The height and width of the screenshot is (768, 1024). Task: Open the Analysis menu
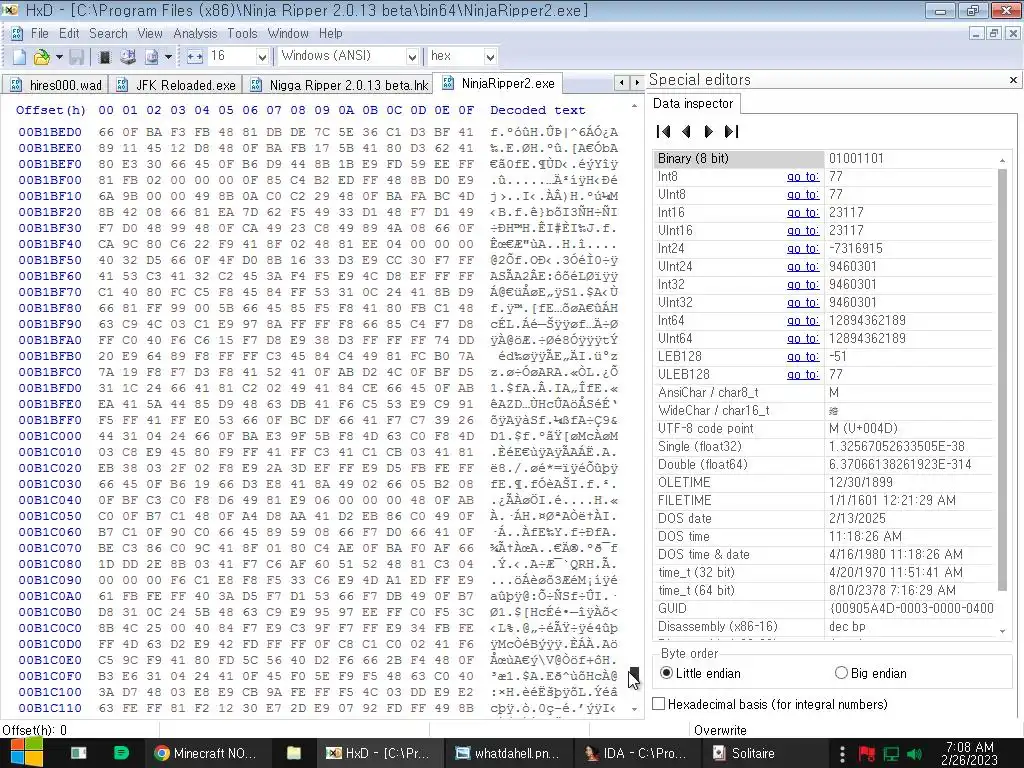pyautogui.click(x=195, y=33)
